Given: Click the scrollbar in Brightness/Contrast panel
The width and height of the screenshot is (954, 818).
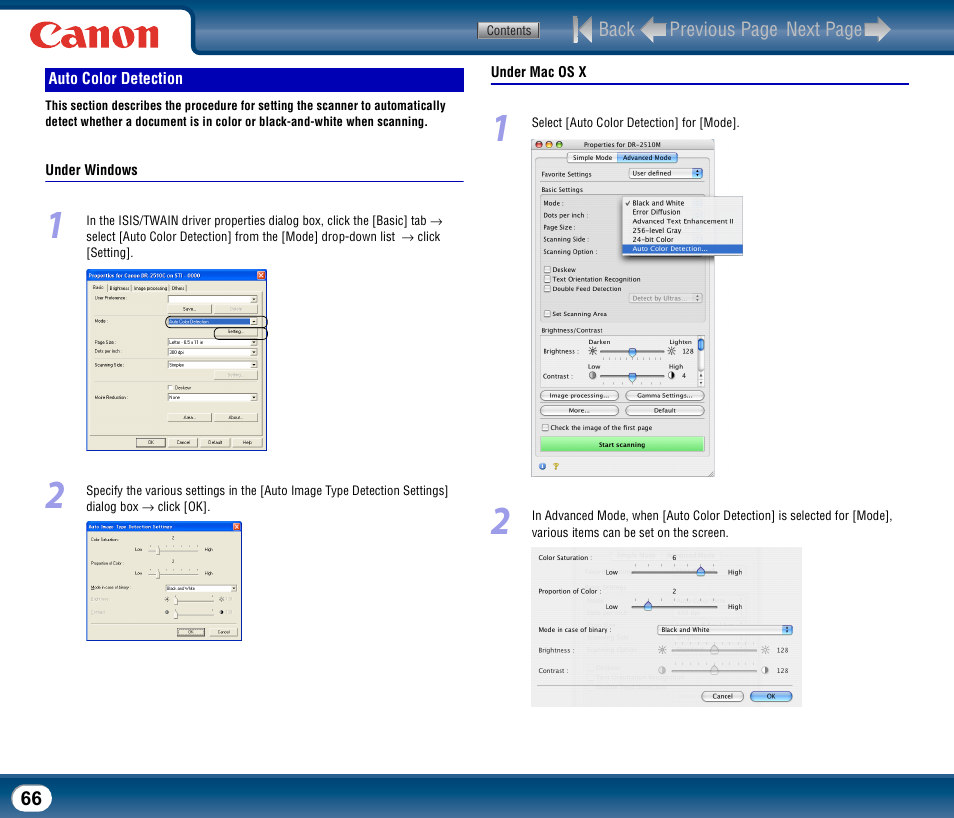Looking at the screenshot, I should [701, 361].
